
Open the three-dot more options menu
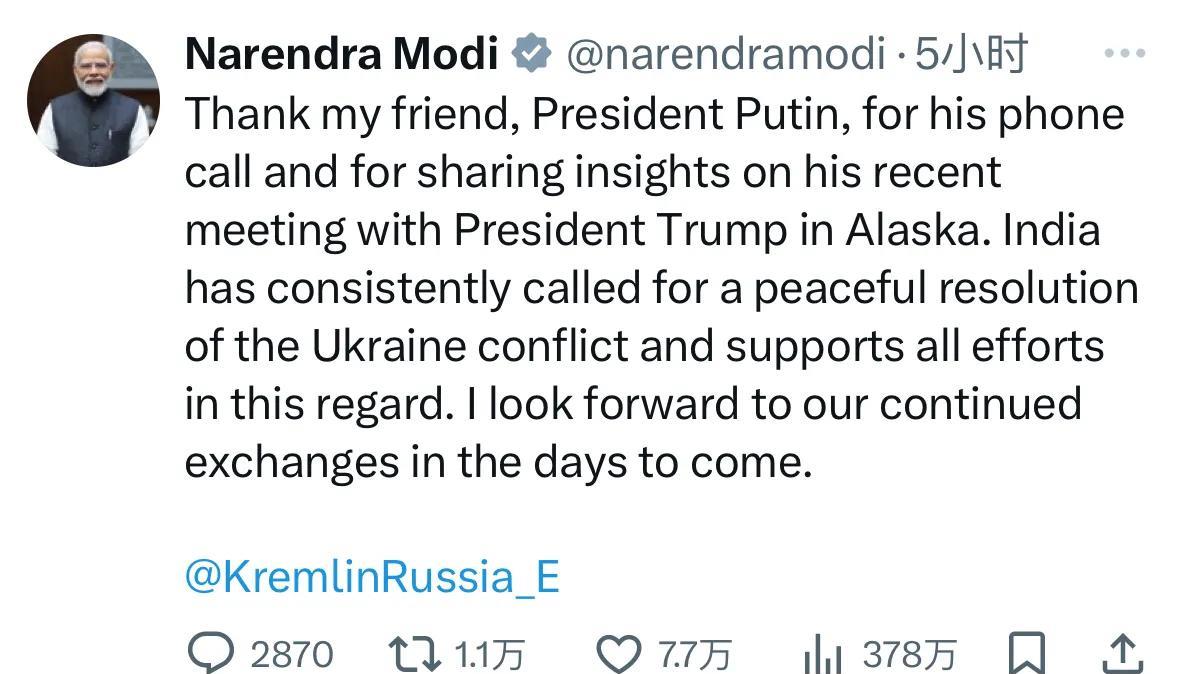pyautogui.click(x=1123, y=54)
